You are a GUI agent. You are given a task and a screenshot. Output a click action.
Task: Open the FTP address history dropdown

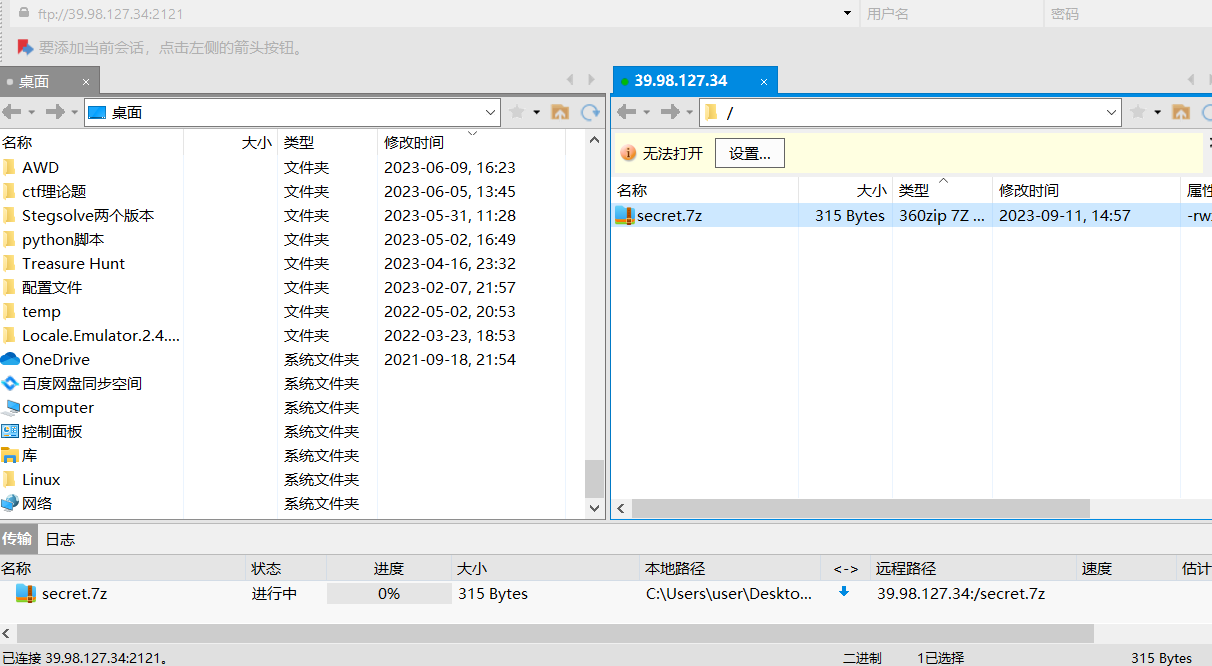click(x=847, y=14)
